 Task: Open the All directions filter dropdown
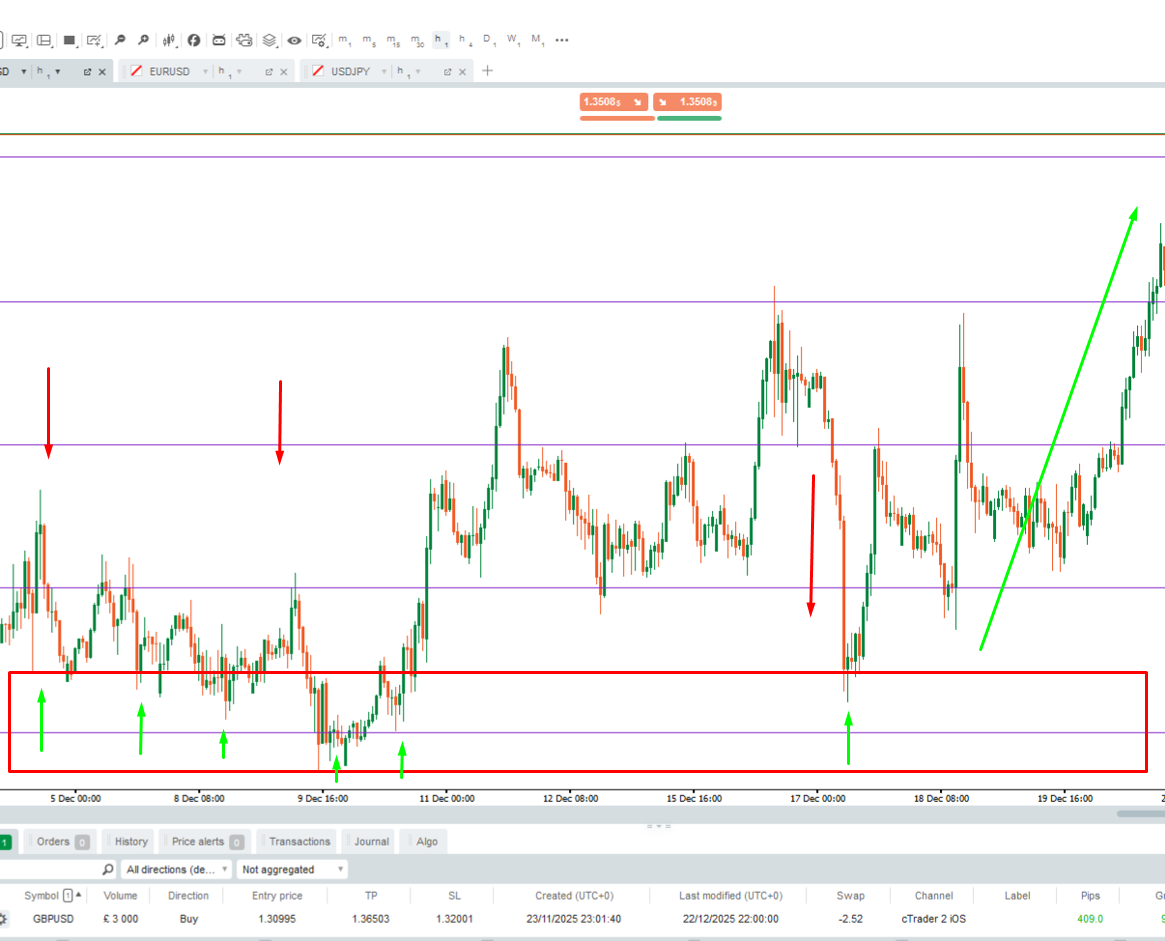point(176,869)
